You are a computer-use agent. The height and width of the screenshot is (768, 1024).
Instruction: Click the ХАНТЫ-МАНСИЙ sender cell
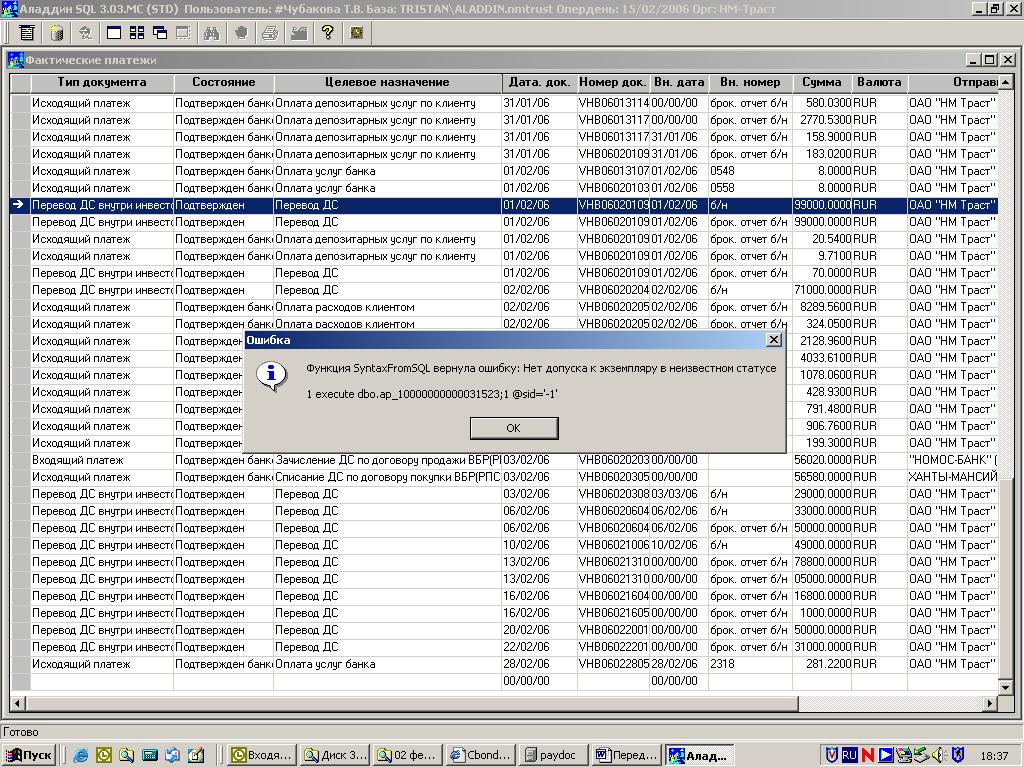(953, 477)
